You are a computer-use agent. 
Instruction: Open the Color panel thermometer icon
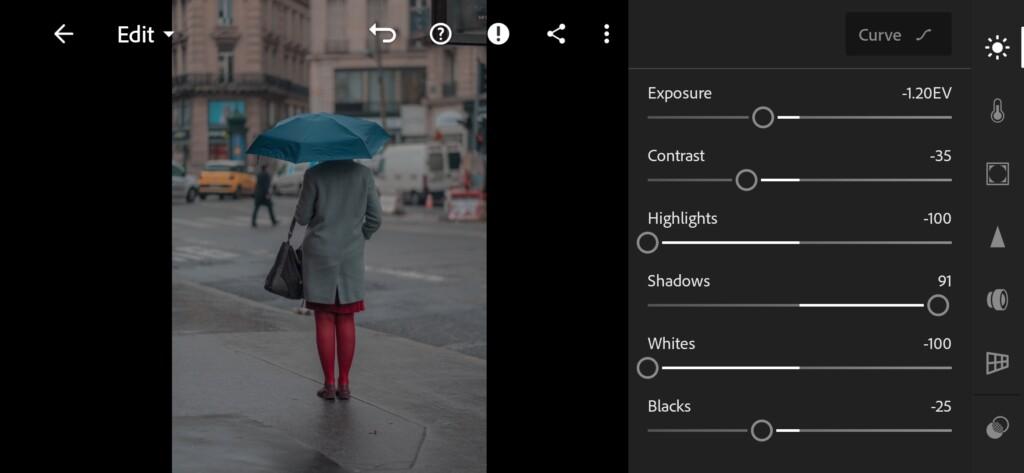pos(997,111)
